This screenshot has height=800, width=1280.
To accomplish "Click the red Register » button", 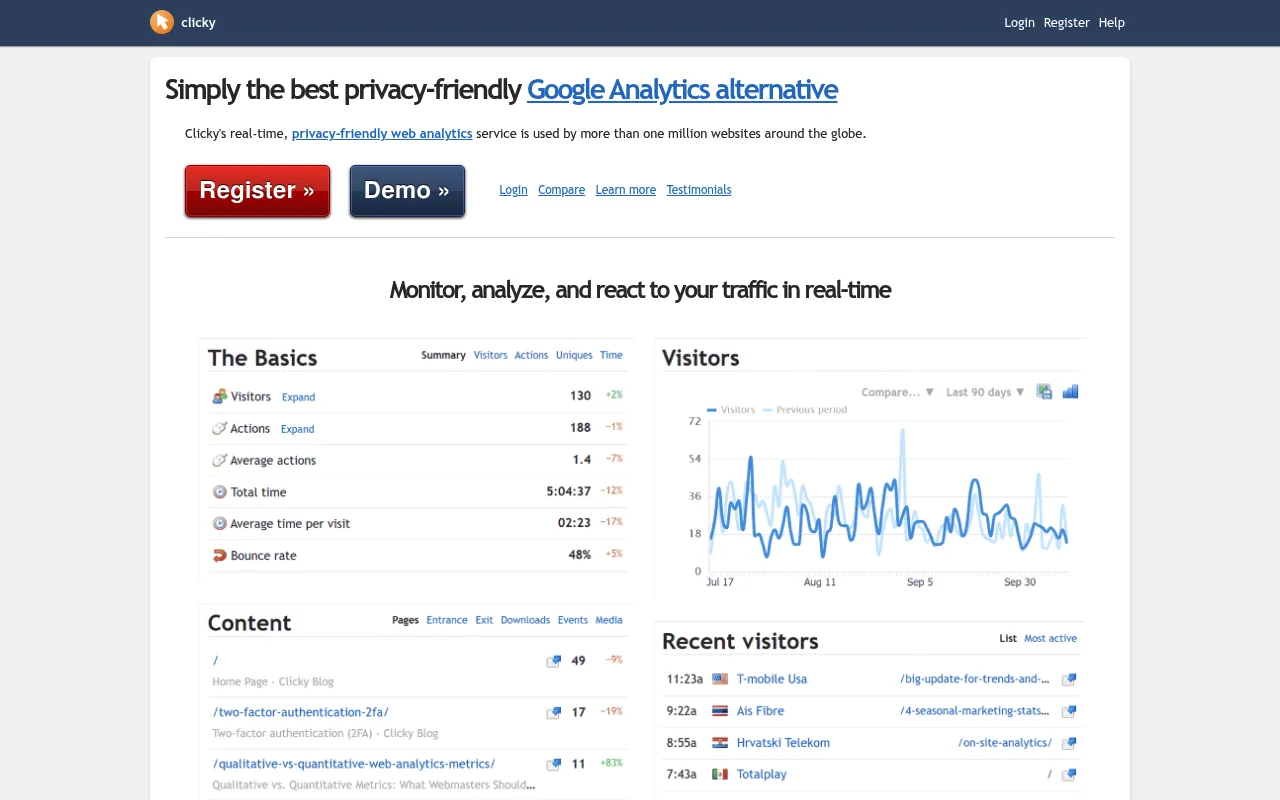I will click(257, 190).
